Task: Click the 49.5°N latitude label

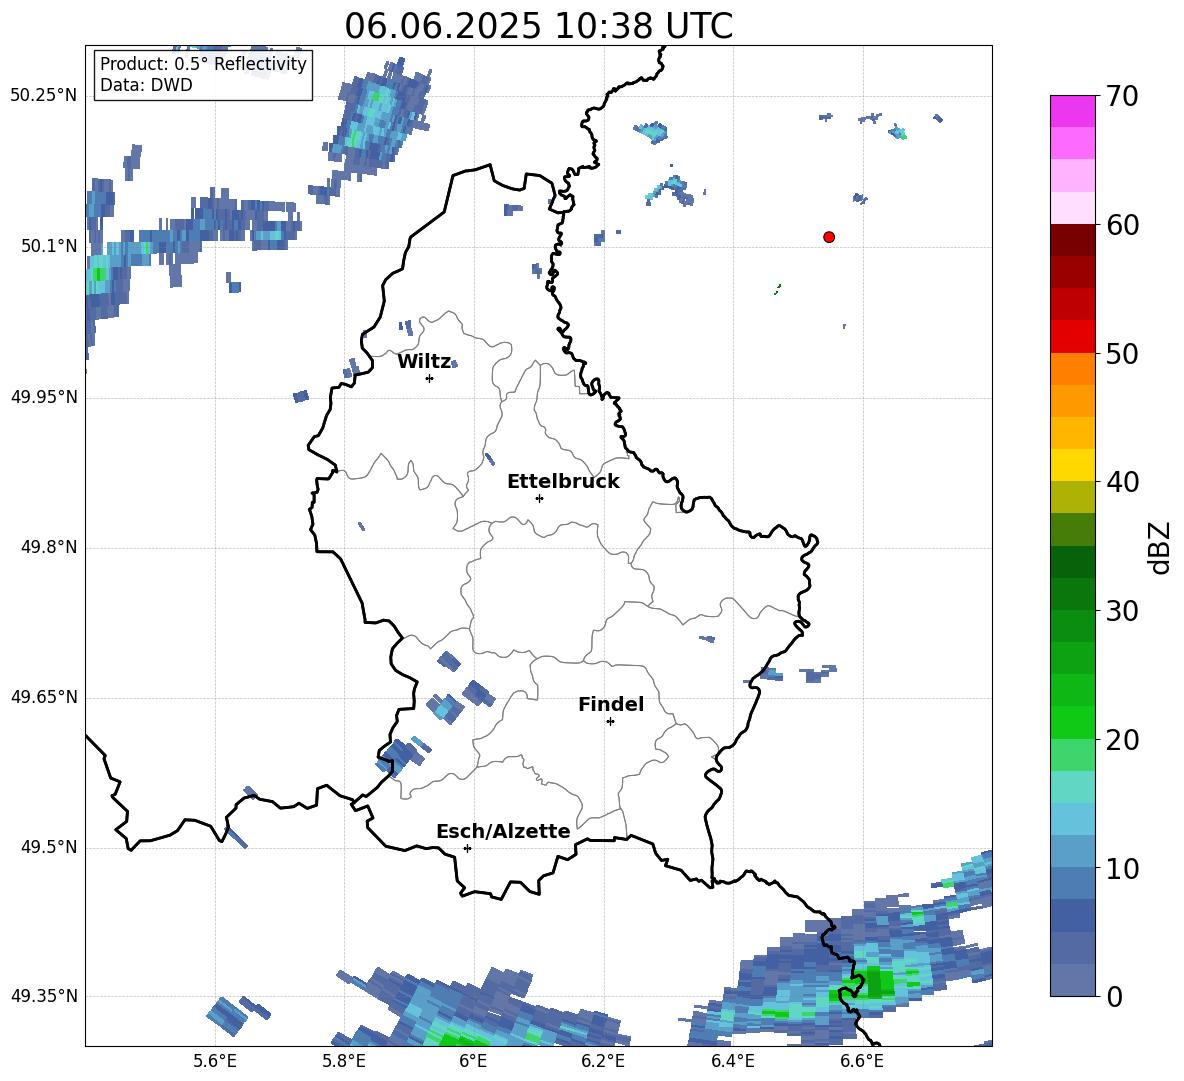Action: click(x=48, y=847)
